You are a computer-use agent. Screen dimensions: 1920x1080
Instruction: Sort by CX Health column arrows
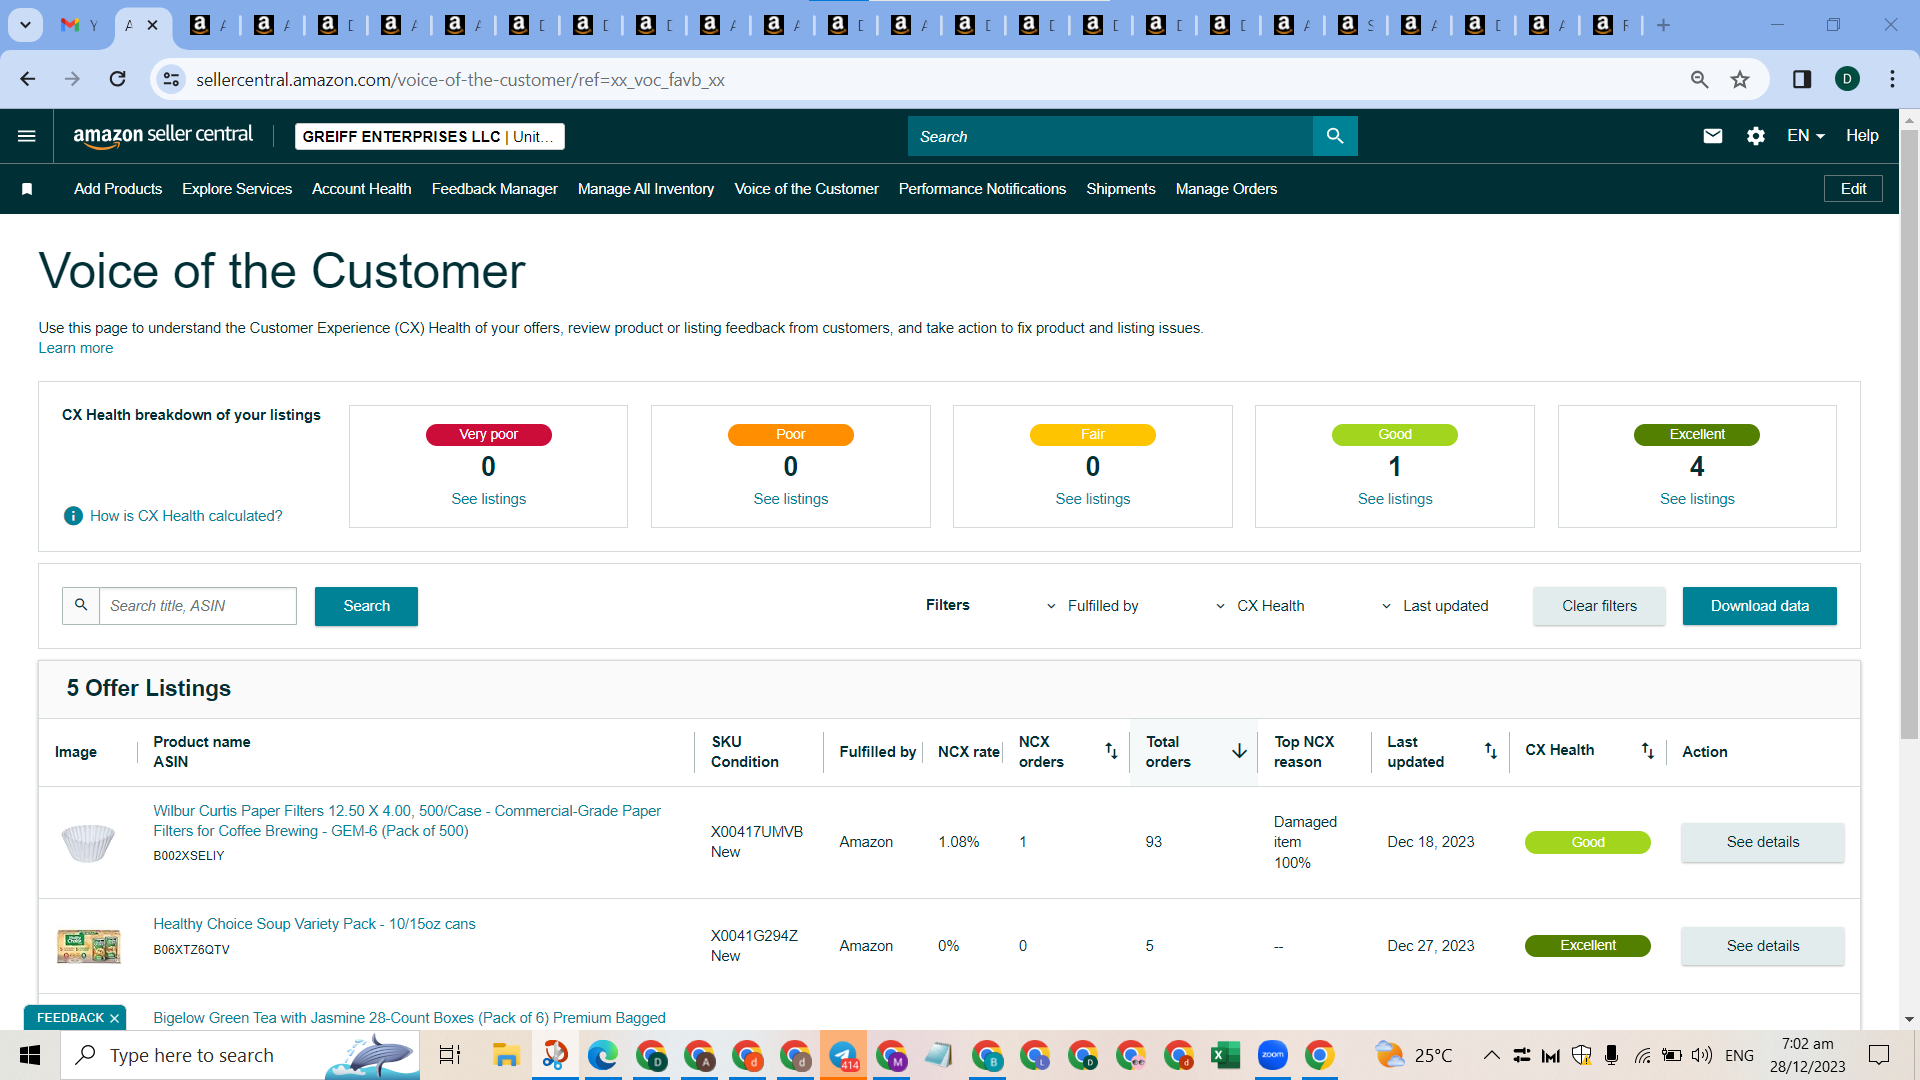click(1647, 751)
